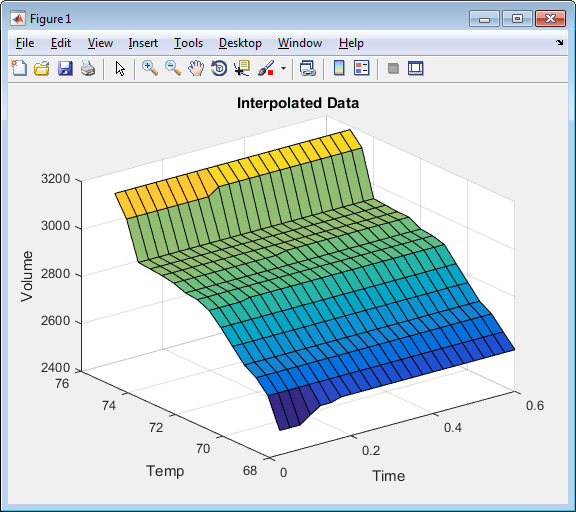Choose the Data Cursor tool
576x512 pixels.
click(242, 68)
